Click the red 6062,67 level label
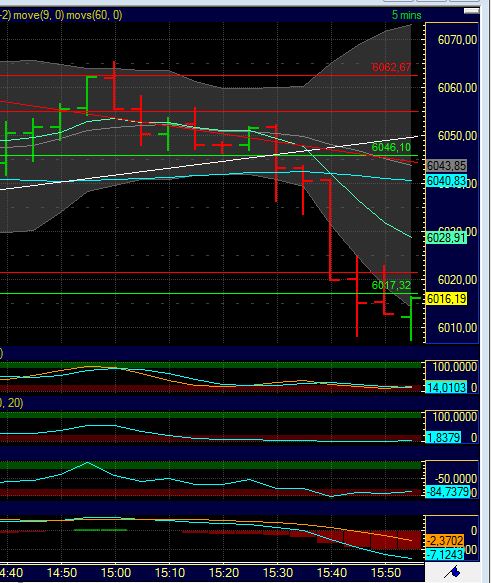491x583 pixels. [x=391, y=67]
